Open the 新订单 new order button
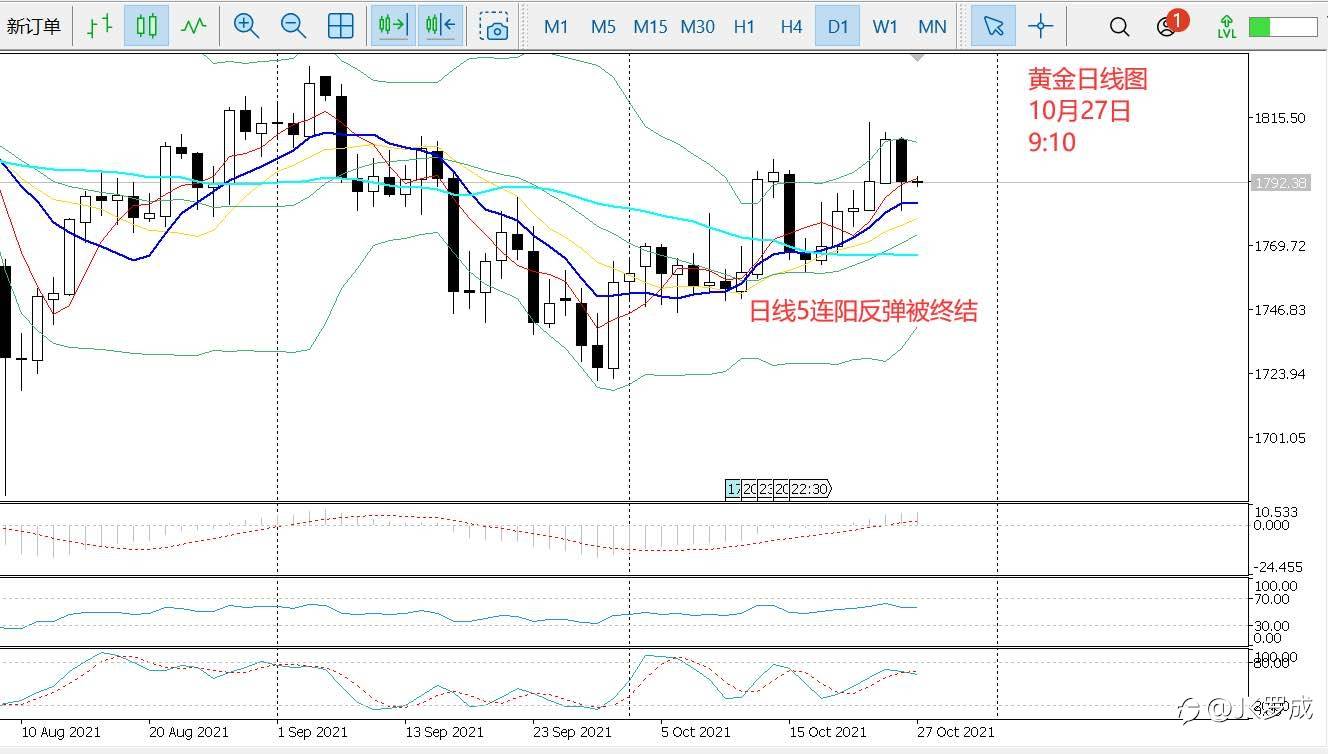This screenshot has height=754, width=1328. [33, 26]
